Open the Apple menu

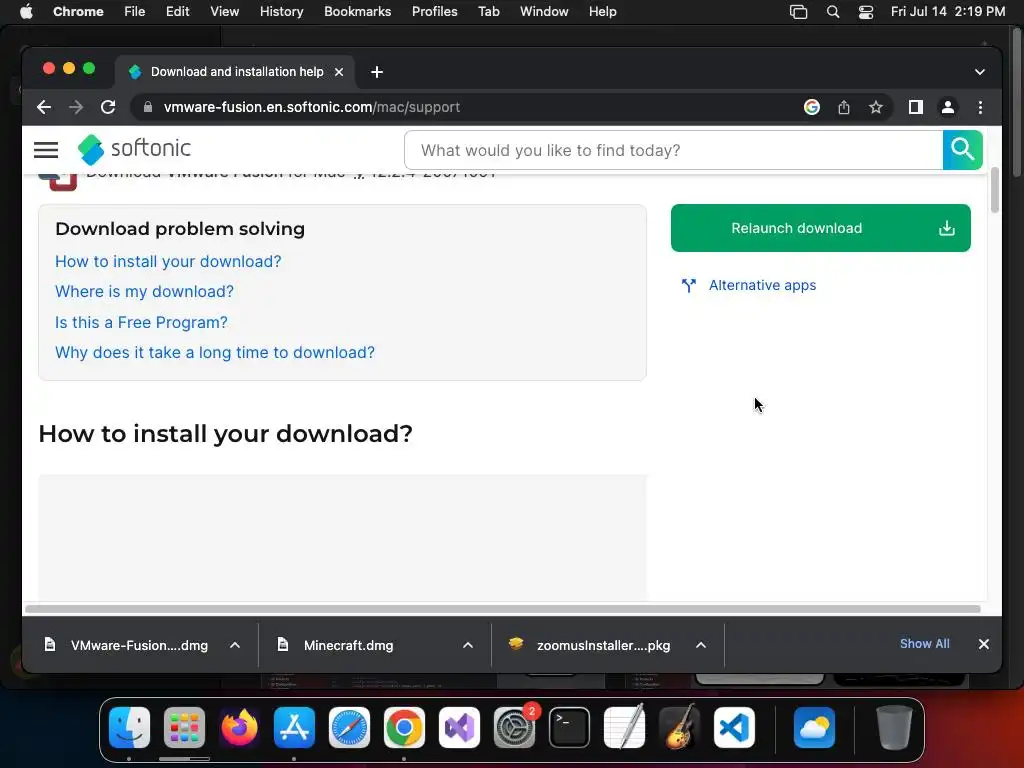(26, 12)
